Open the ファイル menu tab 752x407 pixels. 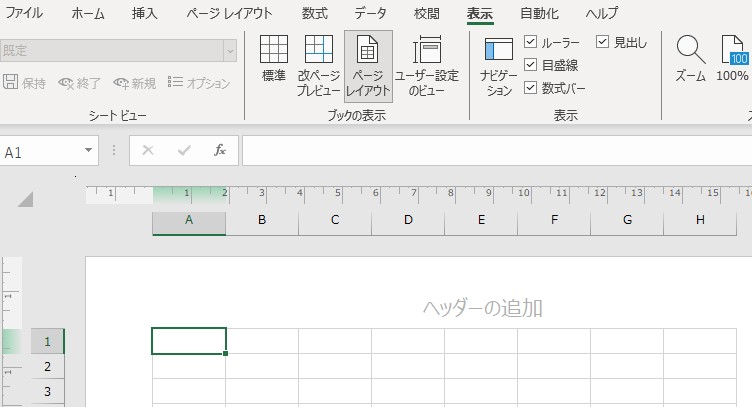click(x=25, y=13)
